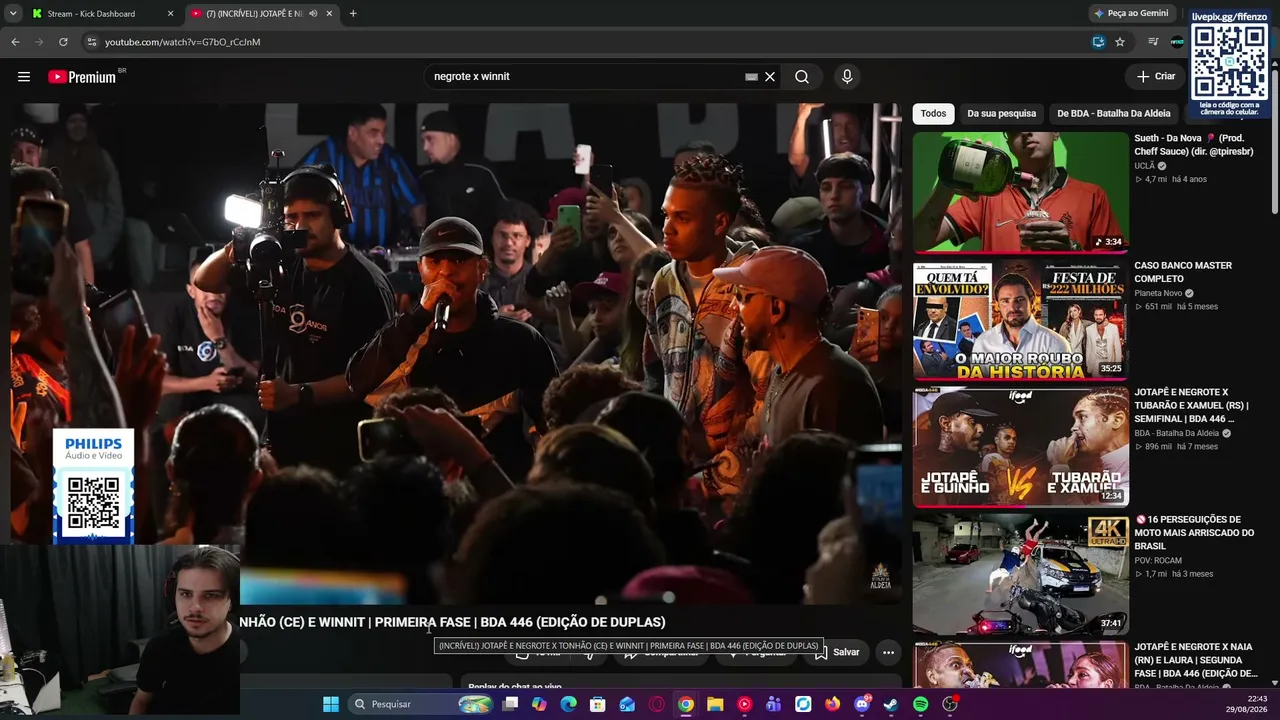Clear the YouTube search text

(770, 77)
